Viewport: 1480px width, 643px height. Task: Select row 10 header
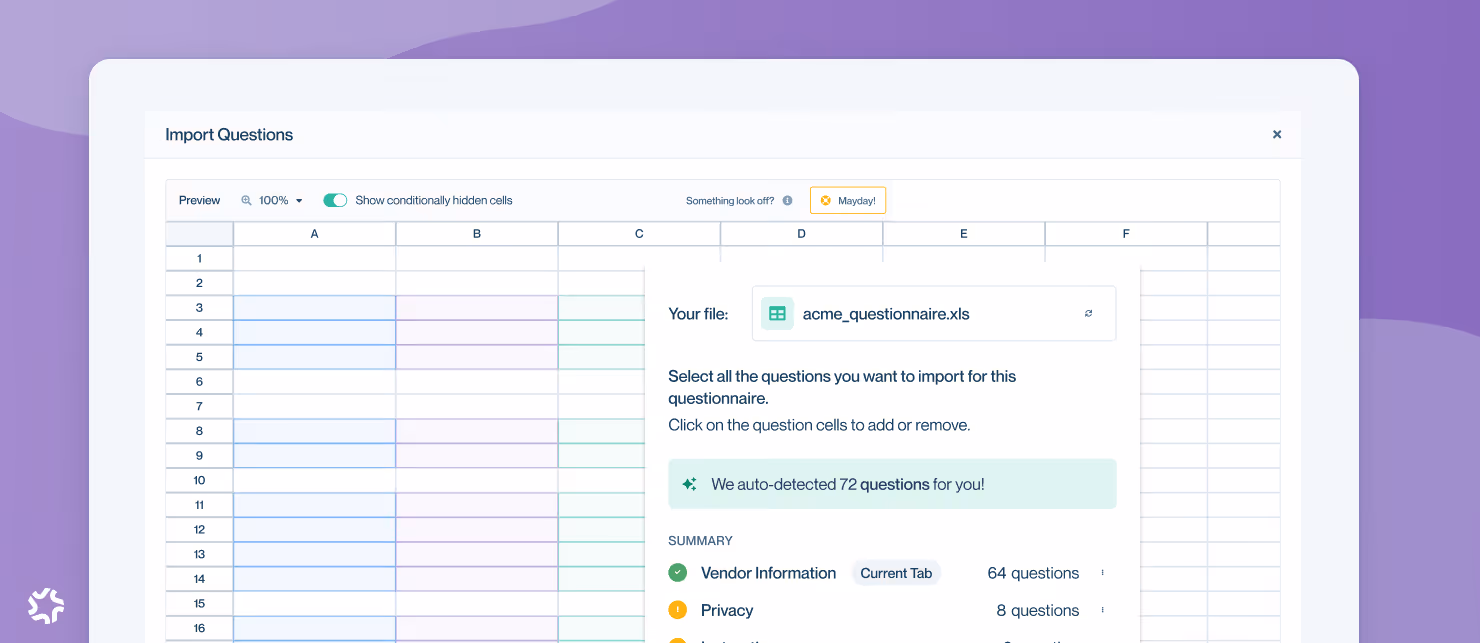coord(199,480)
